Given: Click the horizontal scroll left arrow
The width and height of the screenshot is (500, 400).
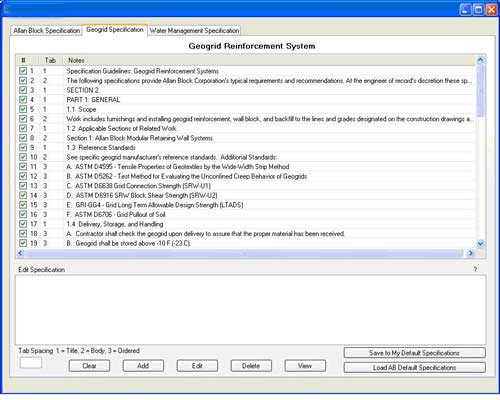Looking at the screenshot, I should point(20,253).
